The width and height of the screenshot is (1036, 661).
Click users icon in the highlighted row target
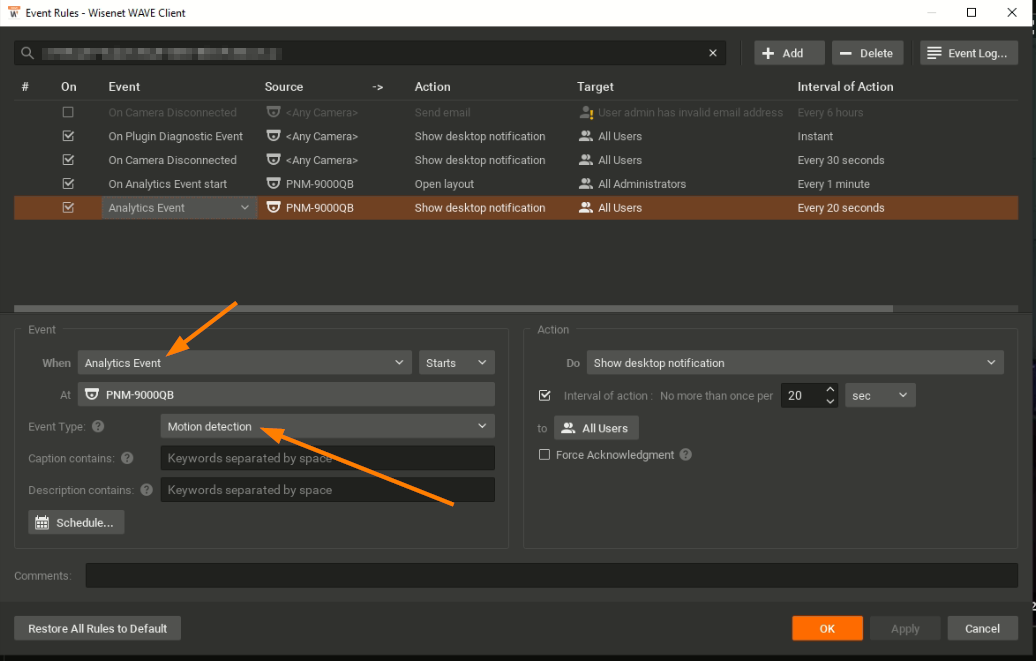coord(585,208)
